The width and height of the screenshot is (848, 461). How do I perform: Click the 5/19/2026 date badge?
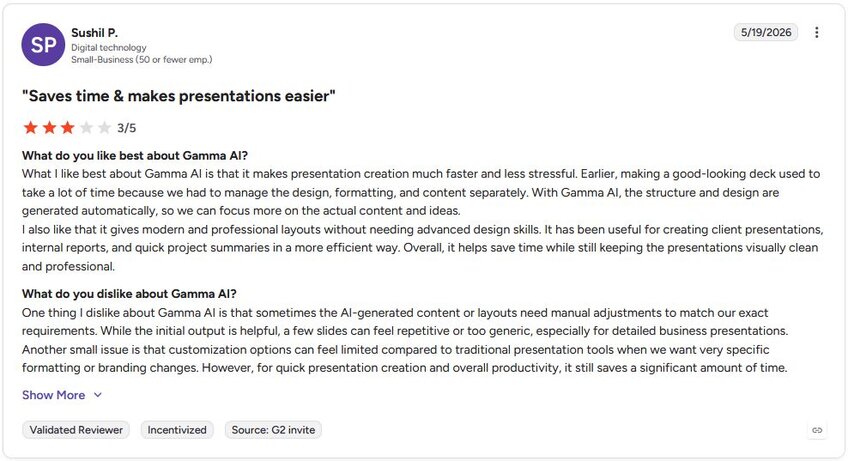click(766, 32)
